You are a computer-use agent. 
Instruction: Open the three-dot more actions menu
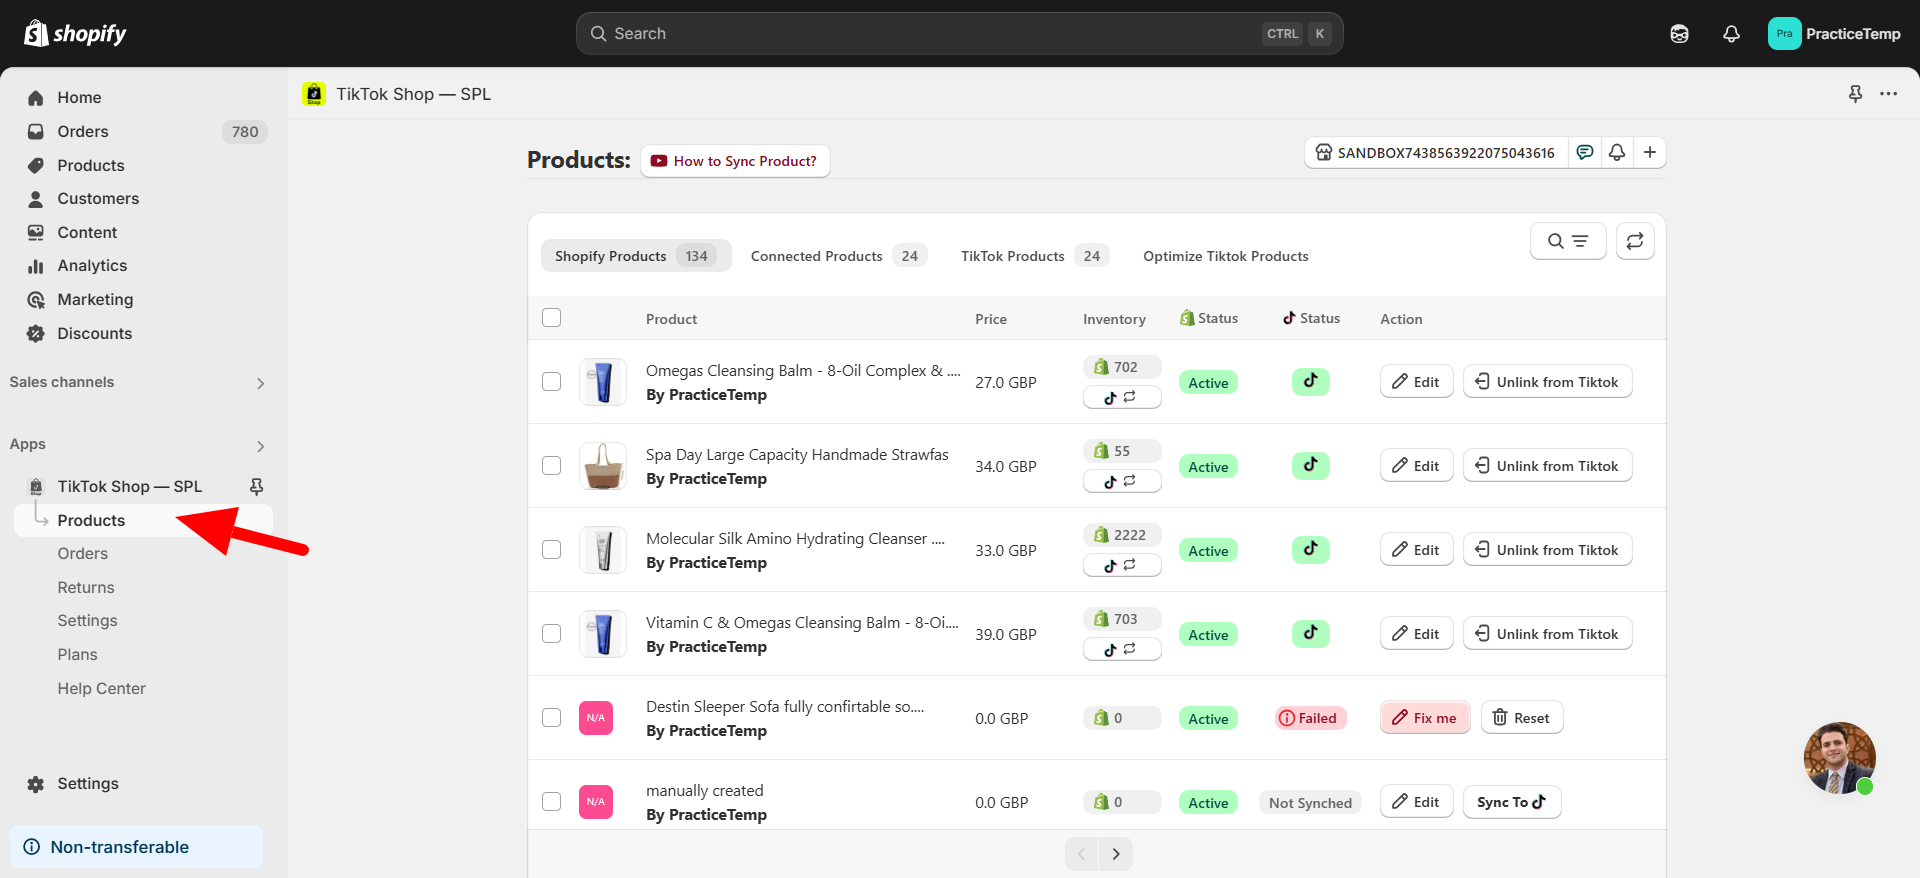pos(1888,94)
